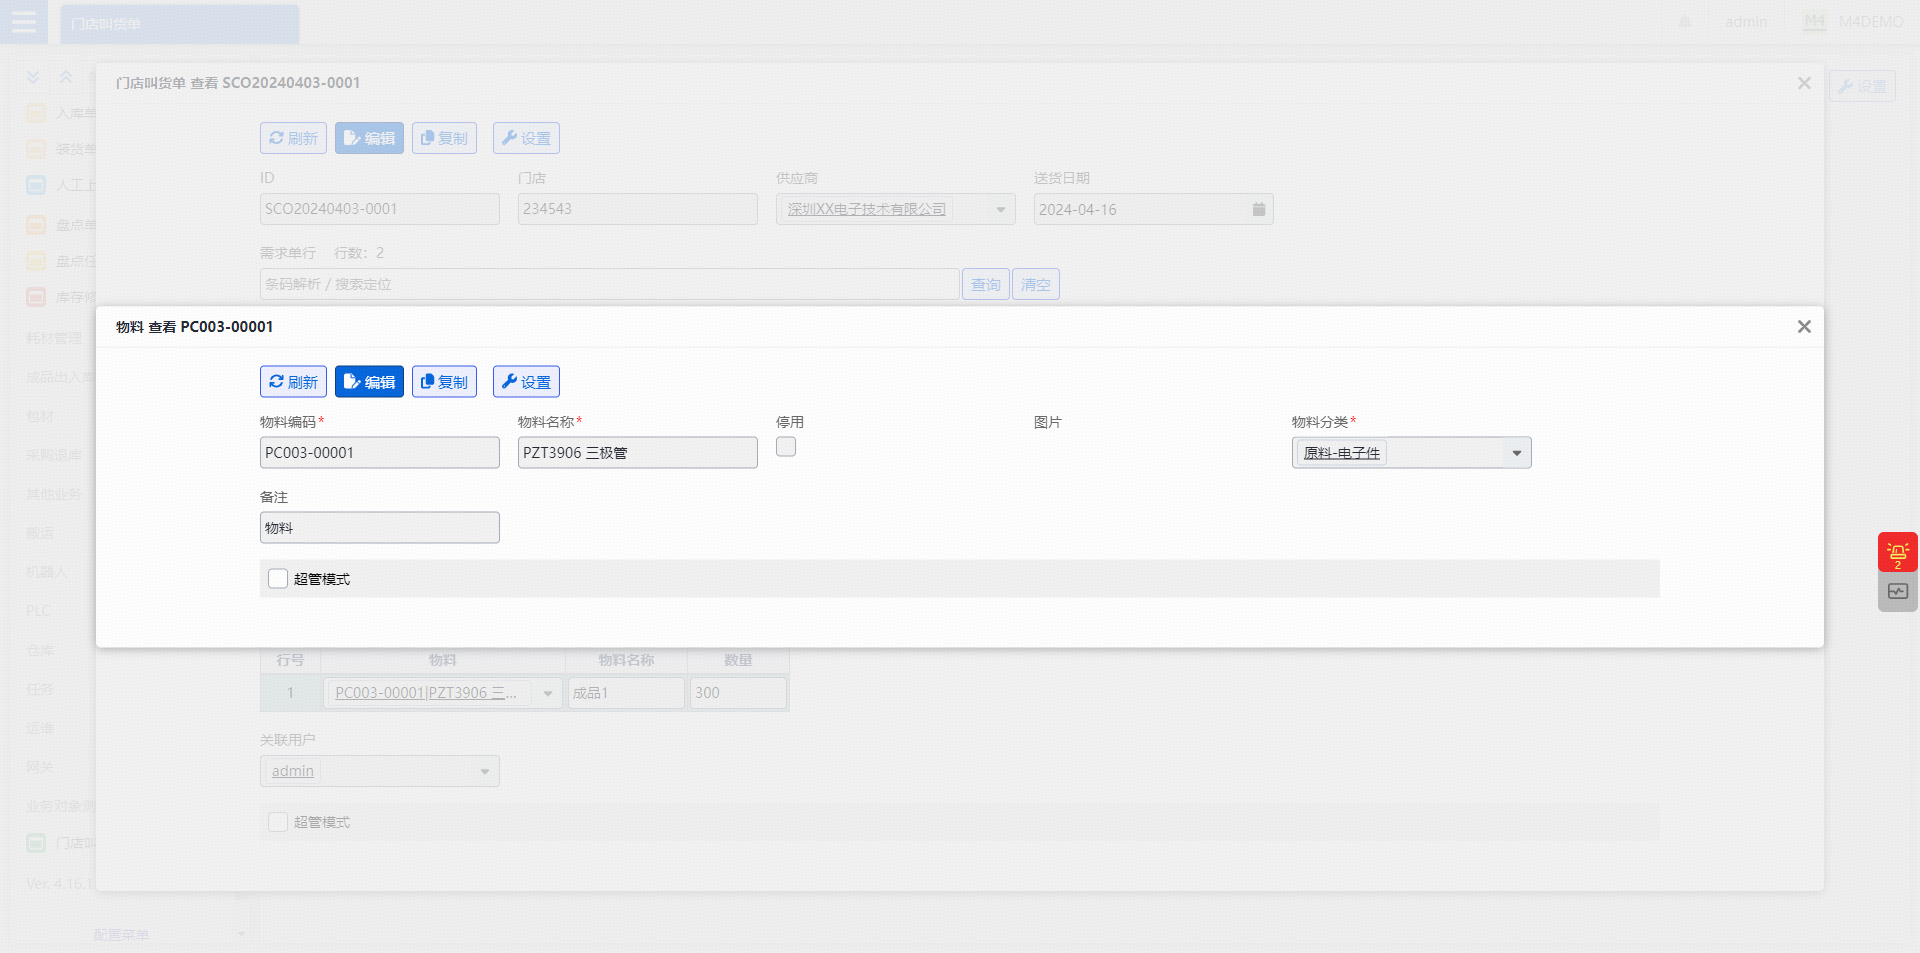The height and width of the screenshot is (953, 1920).
Task: Open the admin user menu
Action: (1746, 22)
